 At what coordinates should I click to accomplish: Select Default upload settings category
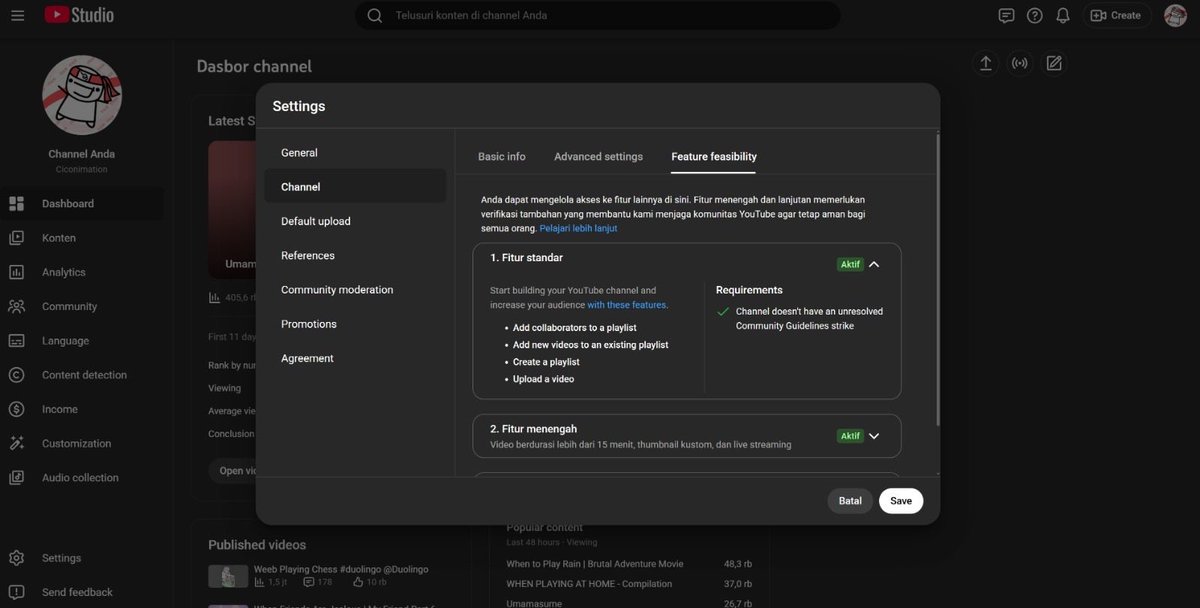(x=355, y=221)
